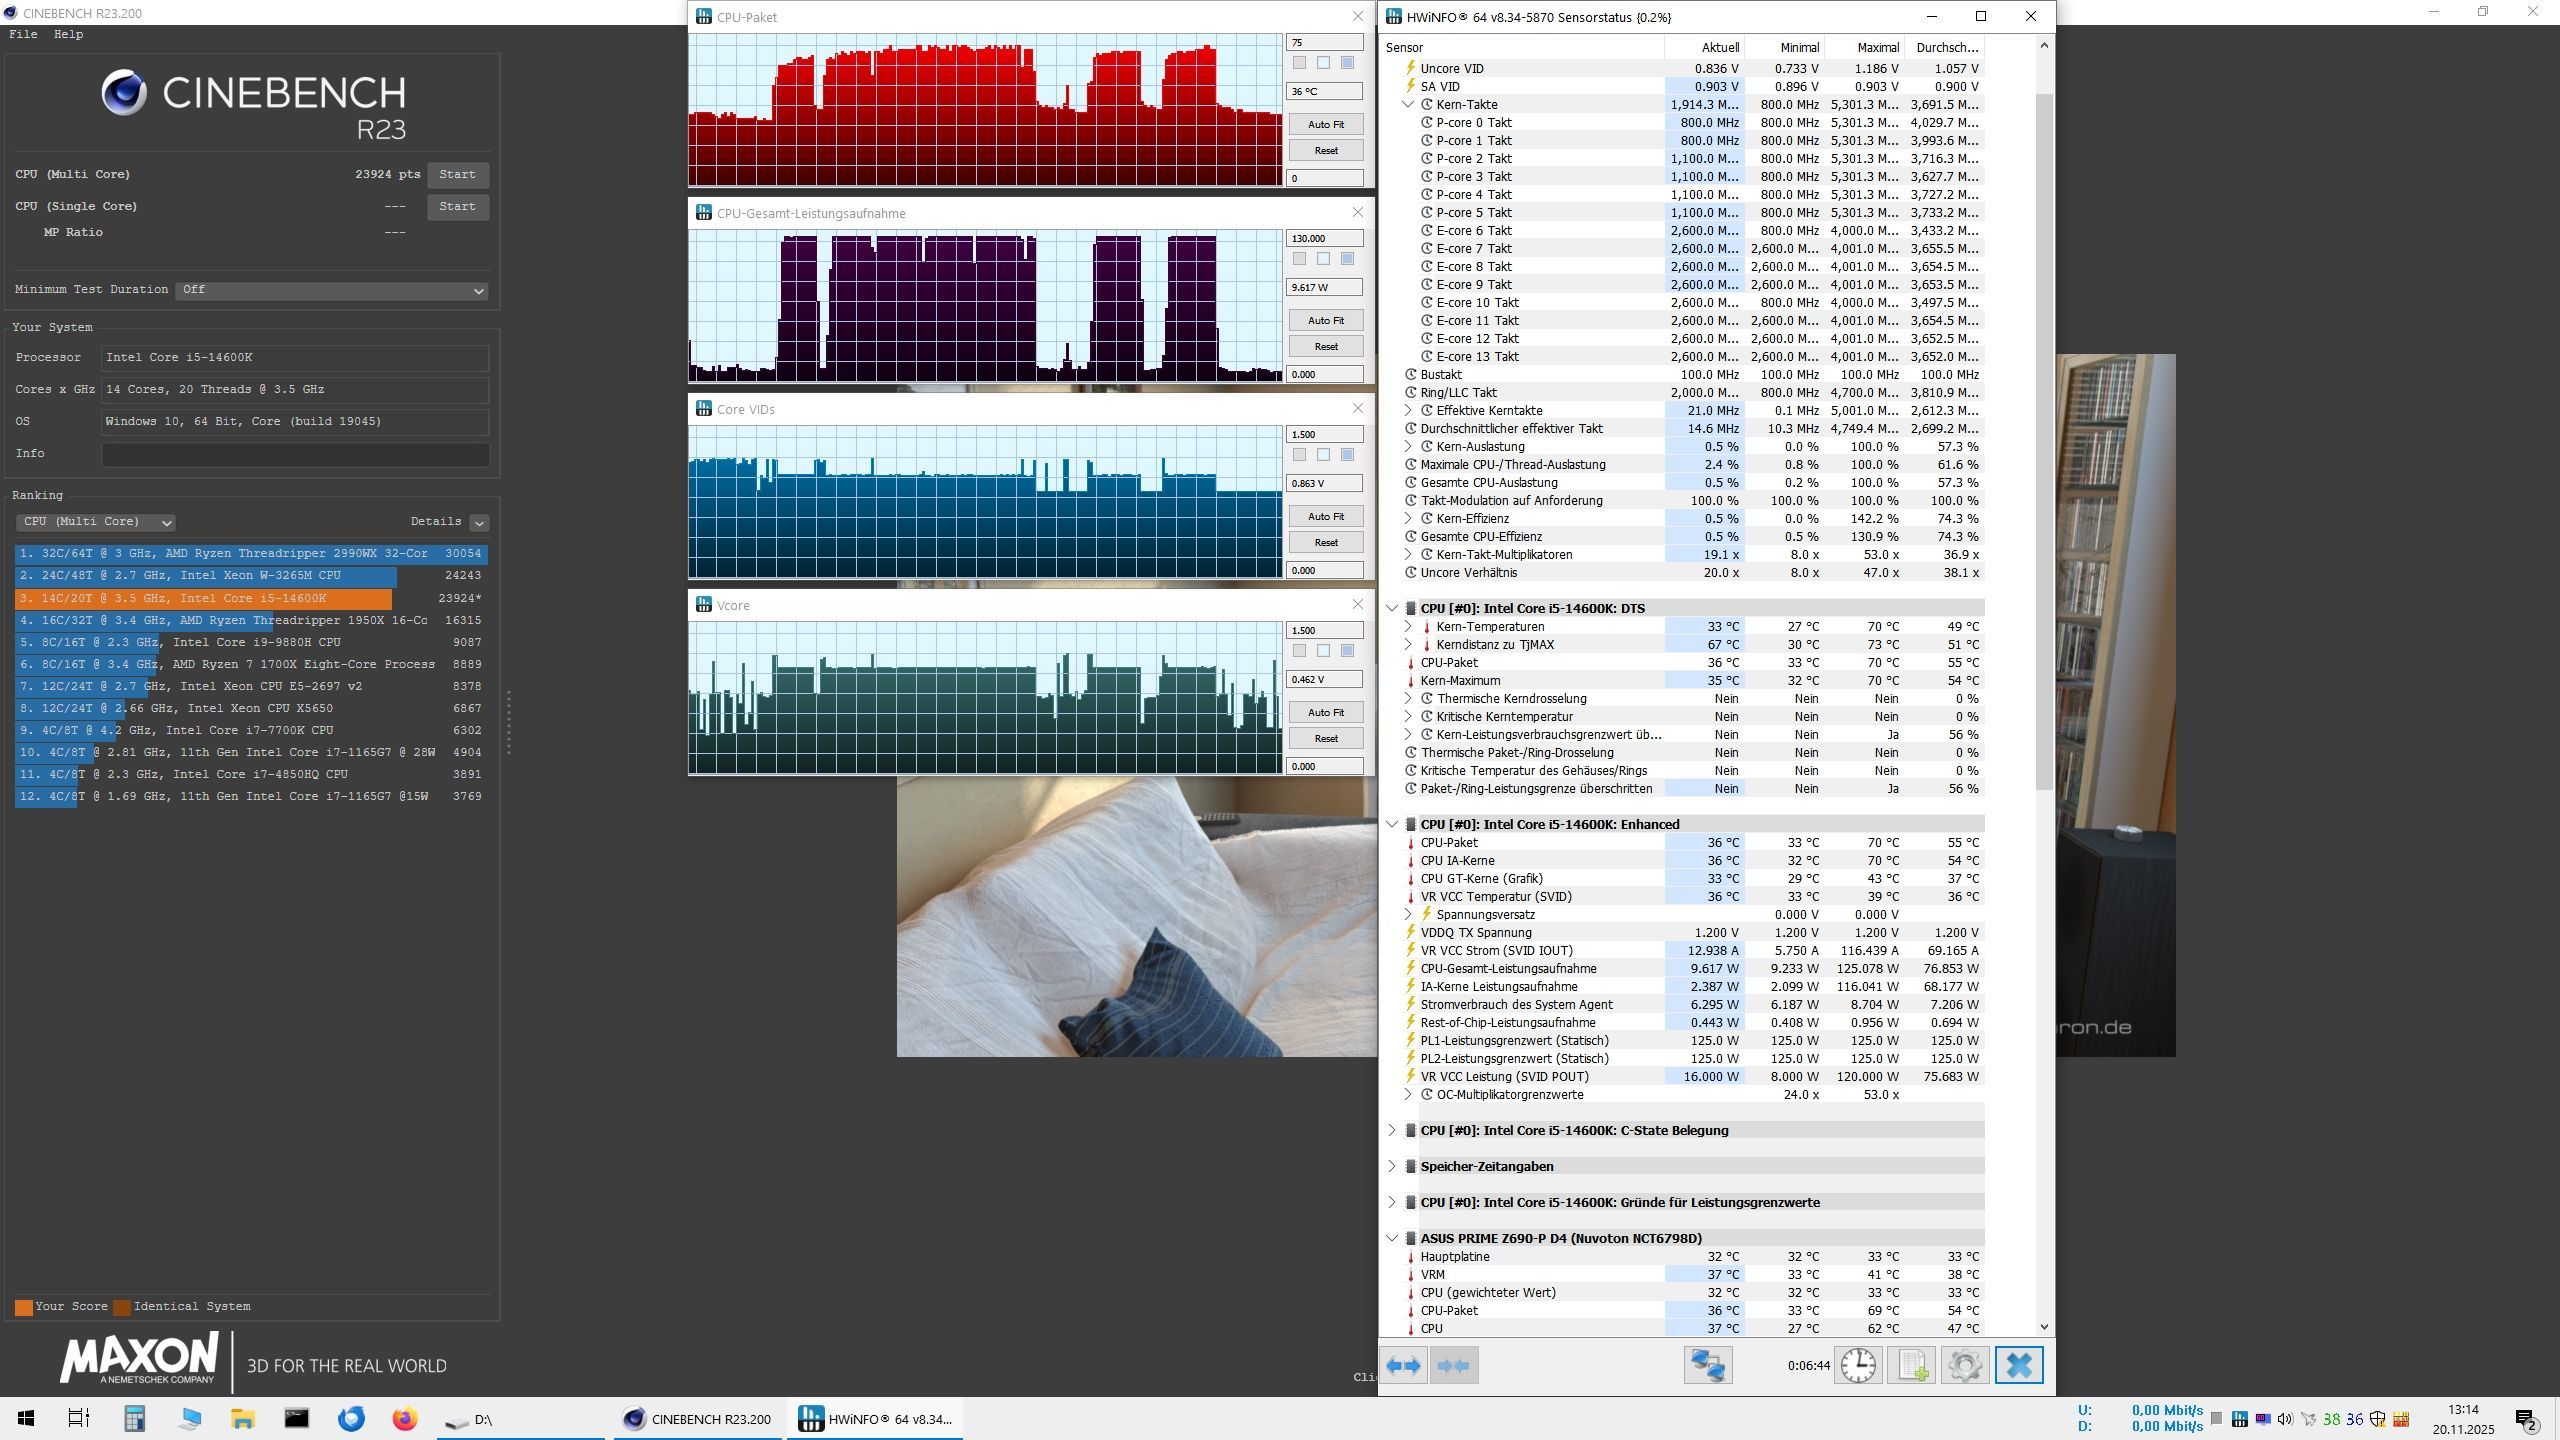The width and height of the screenshot is (2560, 1440).
Task: Click the collapse columns arrows icon in HWiNFO
Action: pyautogui.click(x=1454, y=1366)
